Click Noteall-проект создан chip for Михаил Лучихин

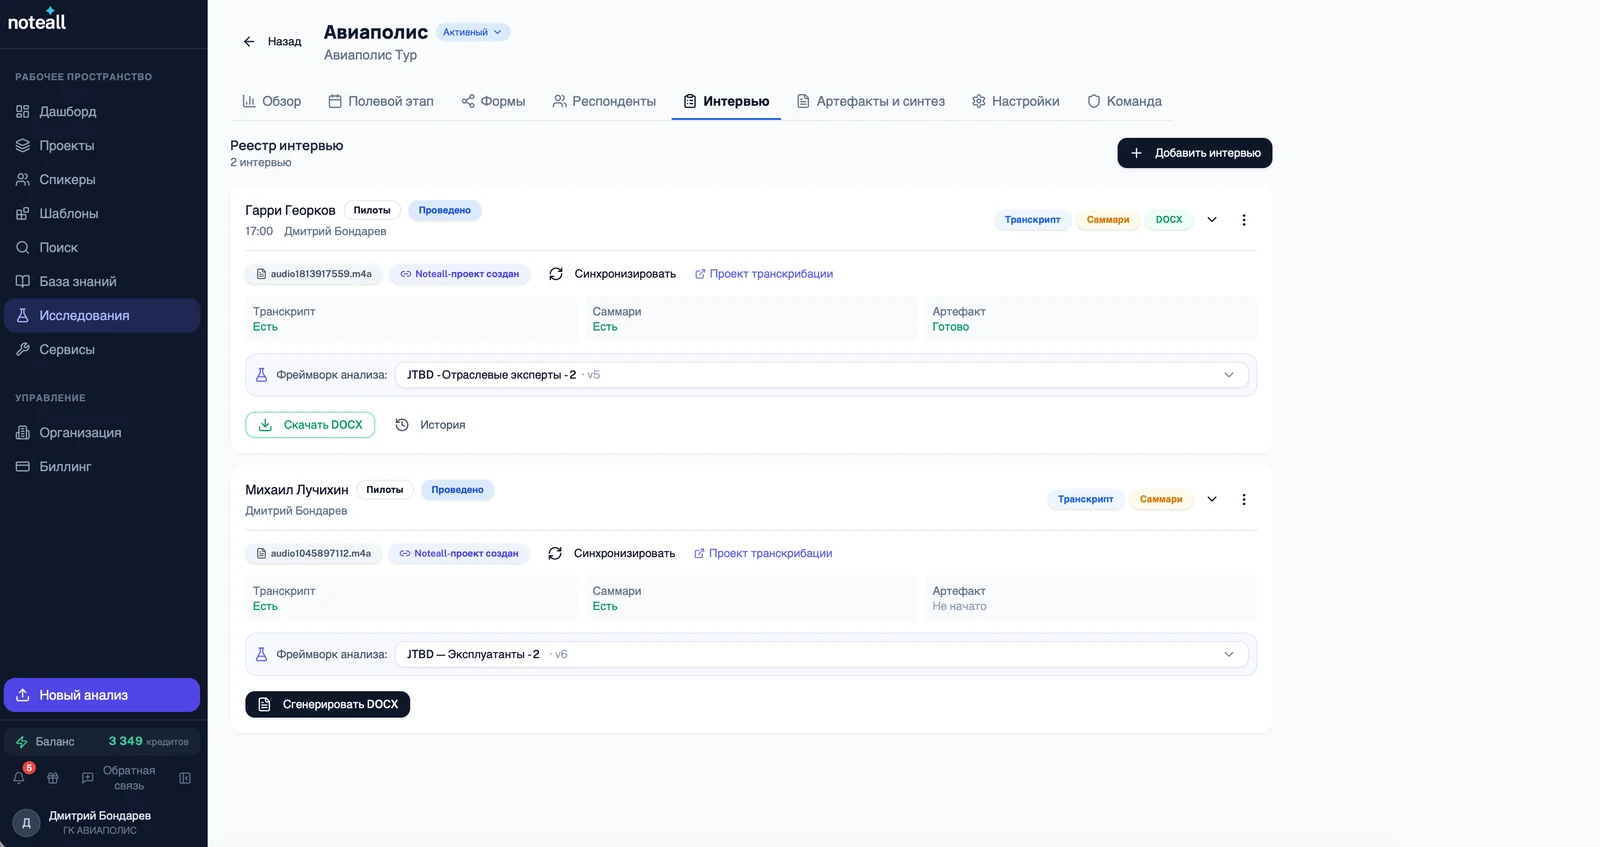click(459, 553)
